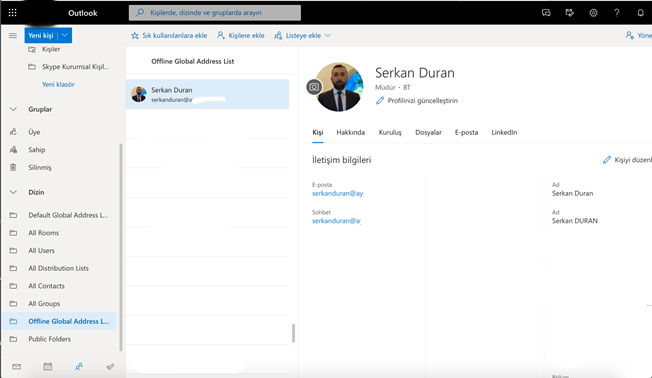Open Calendar icon in bottom bar
This screenshot has width=652, height=378.
tap(48, 366)
